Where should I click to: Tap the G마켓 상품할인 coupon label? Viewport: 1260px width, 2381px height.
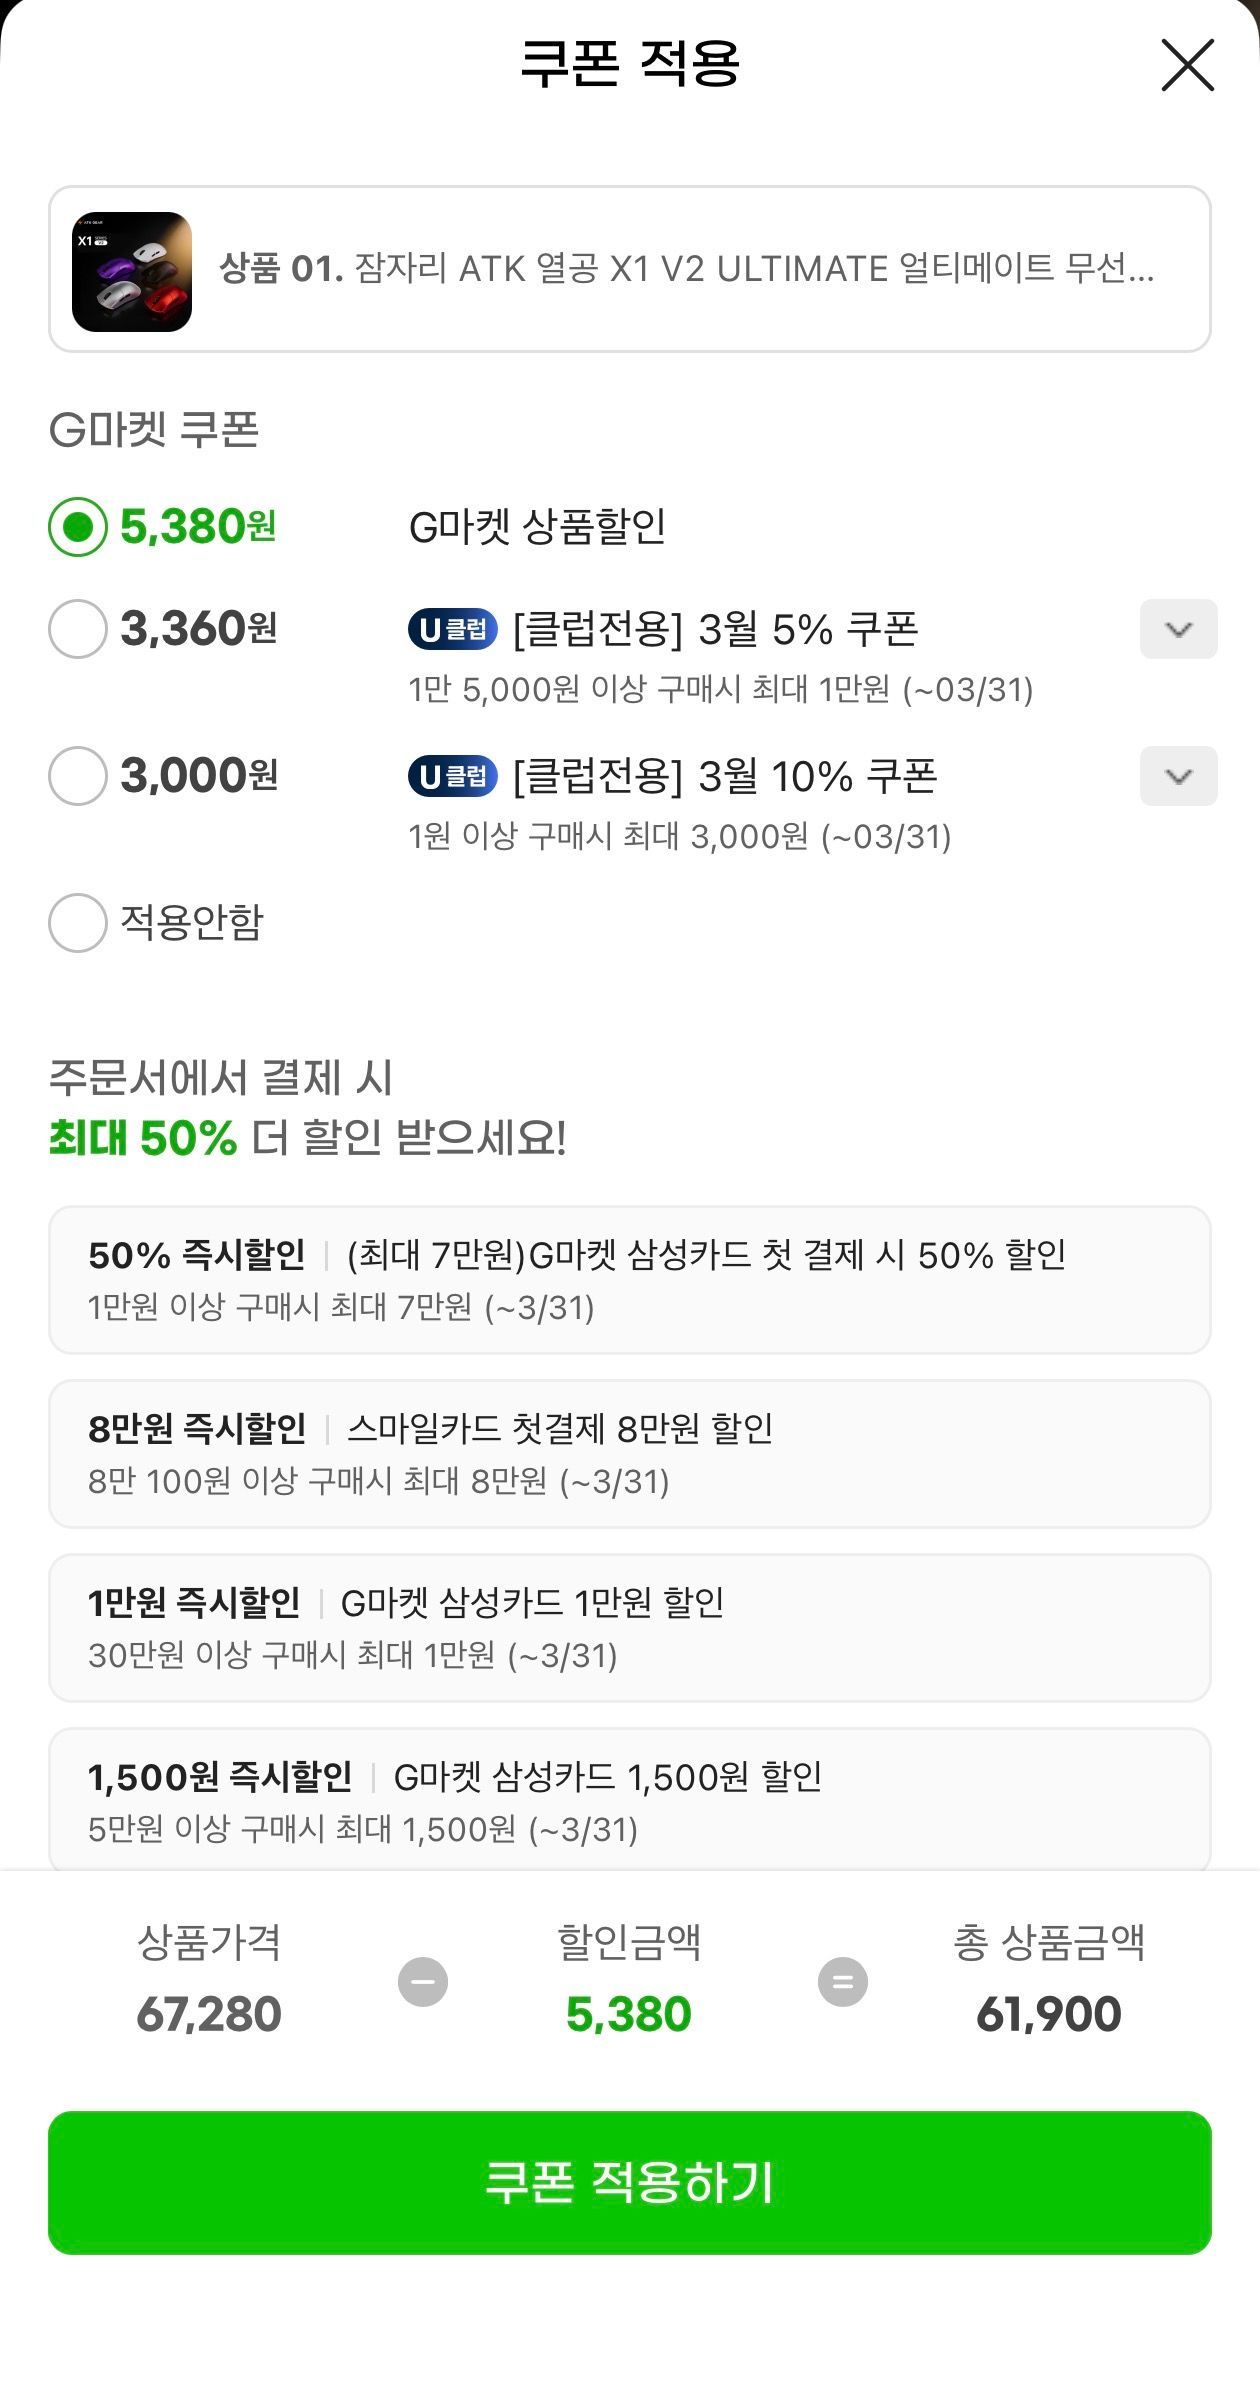pos(537,527)
